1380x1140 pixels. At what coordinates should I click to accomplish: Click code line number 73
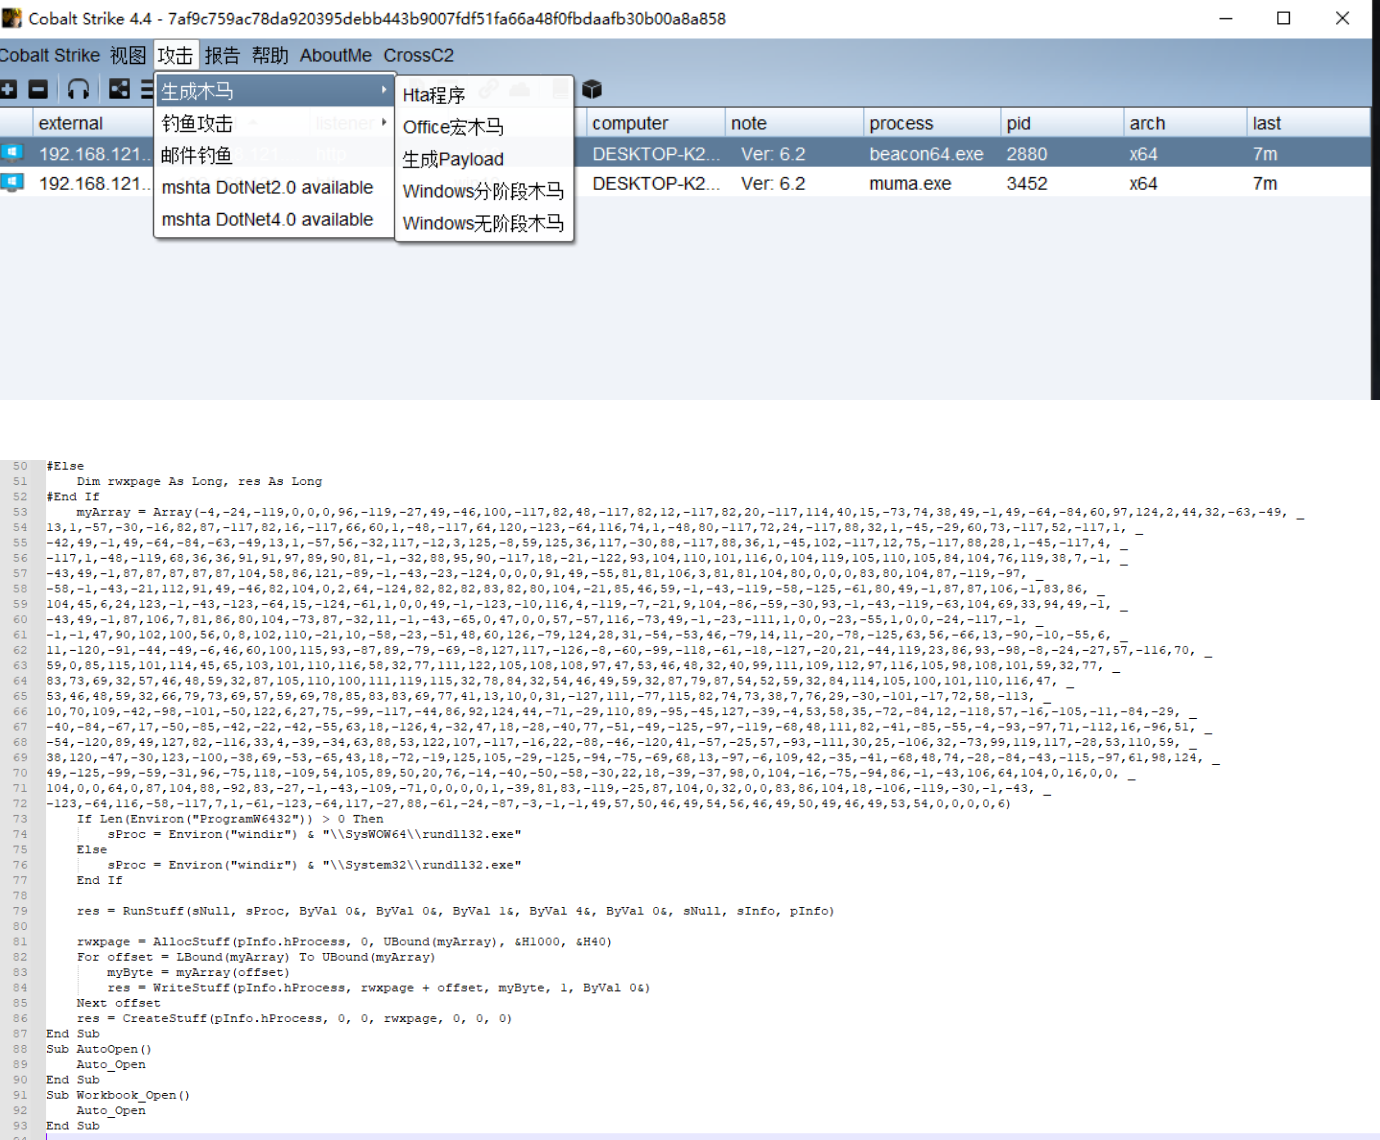(20, 818)
